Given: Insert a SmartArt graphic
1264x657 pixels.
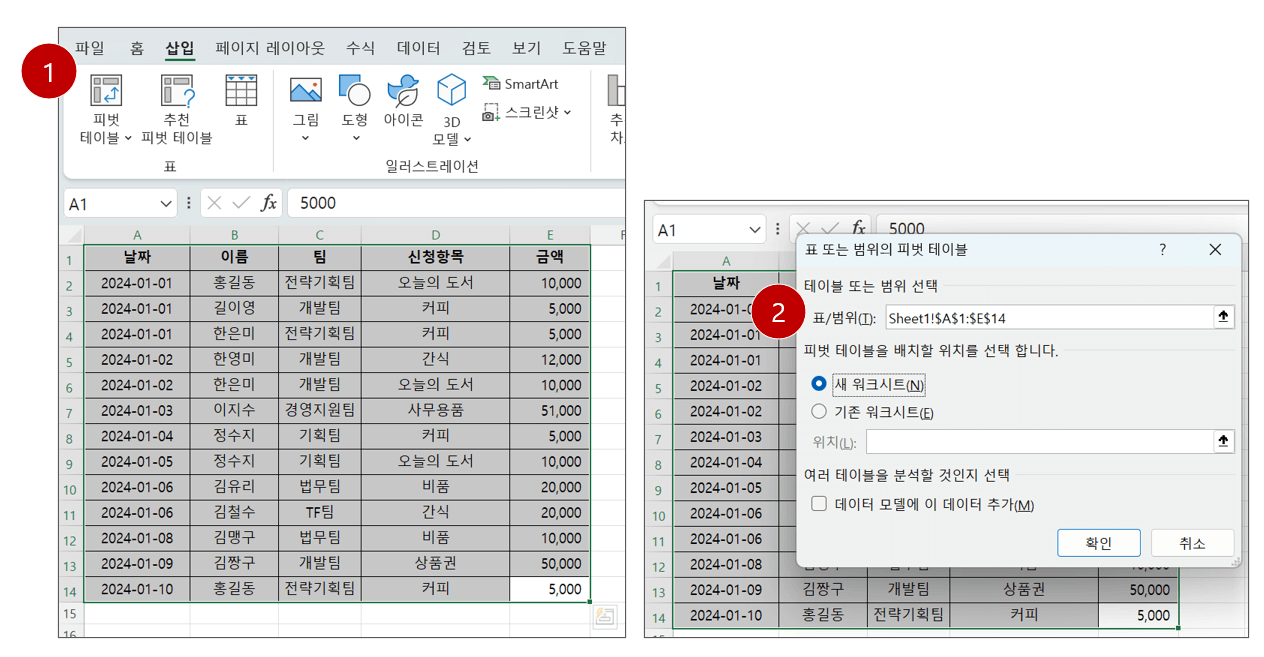Looking at the screenshot, I should point(519,84).
